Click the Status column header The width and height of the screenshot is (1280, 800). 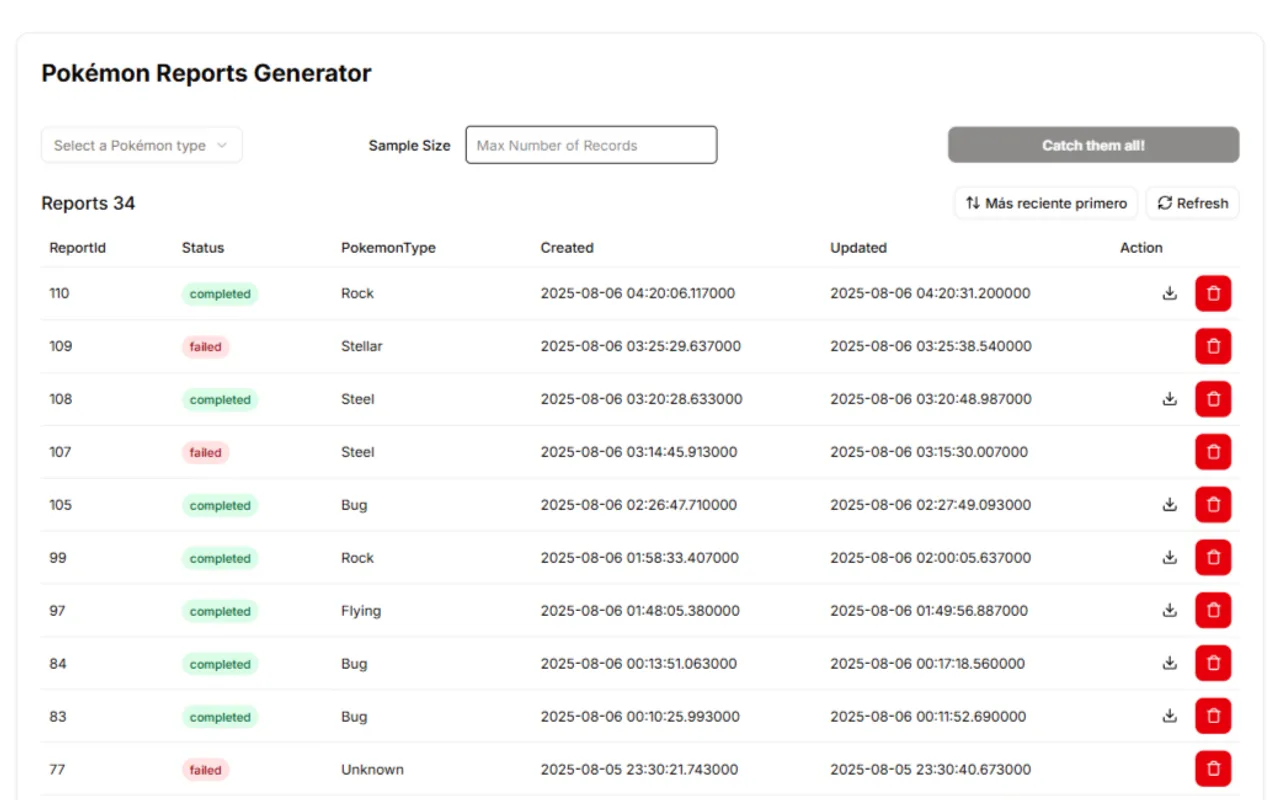(203, 248)
